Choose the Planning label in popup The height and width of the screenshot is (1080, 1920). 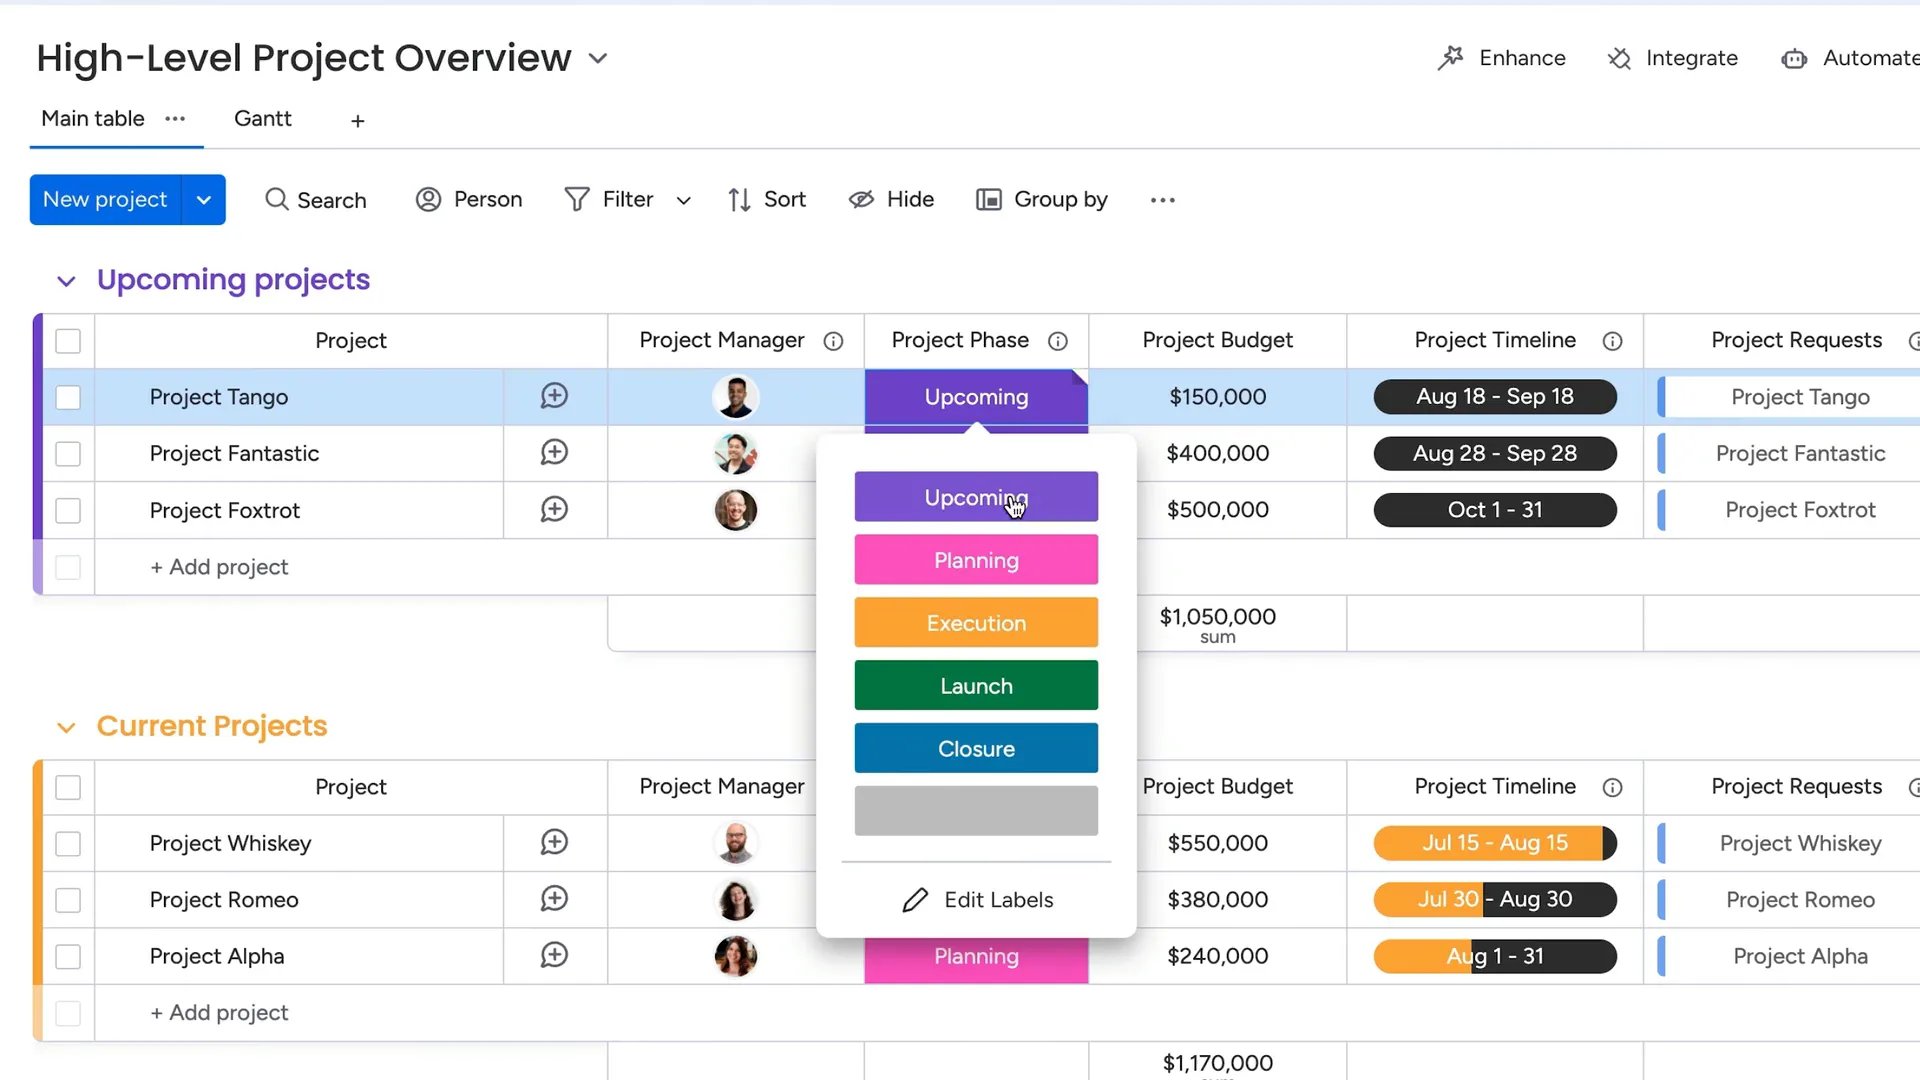(x=976, y=560)
